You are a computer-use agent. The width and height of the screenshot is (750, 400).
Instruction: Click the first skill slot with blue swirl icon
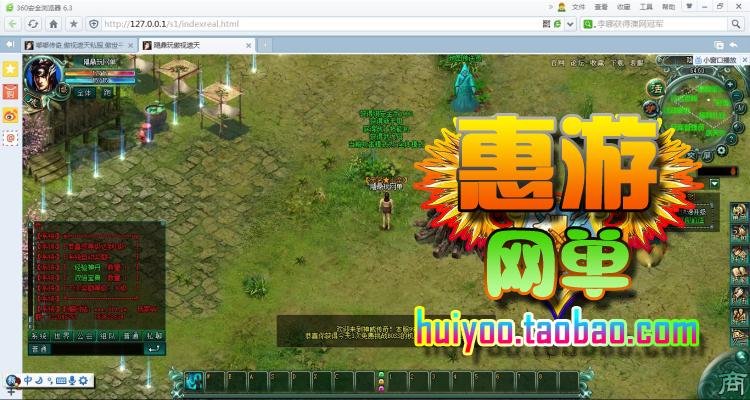pyautogui.click(x=194, y=381)
